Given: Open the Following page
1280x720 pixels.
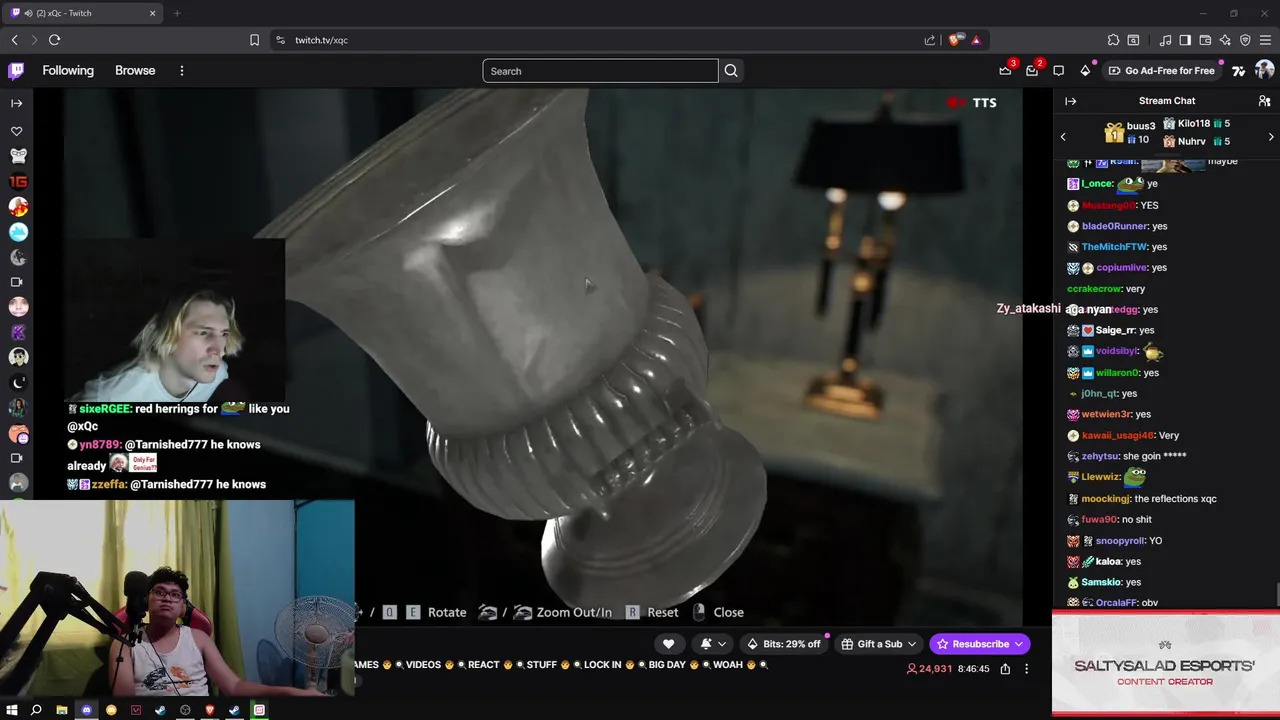Looking at the screenshot, I should [x=68, y=71].
